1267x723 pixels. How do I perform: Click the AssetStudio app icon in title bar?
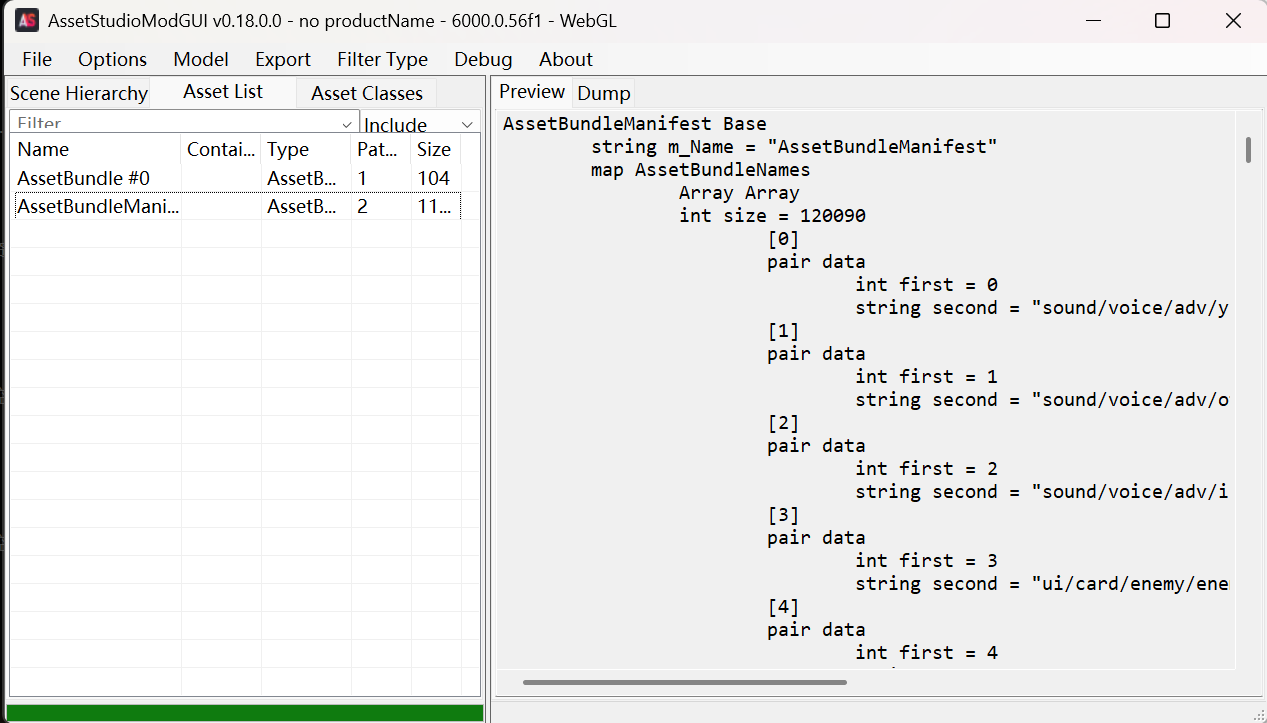point(27,20)
